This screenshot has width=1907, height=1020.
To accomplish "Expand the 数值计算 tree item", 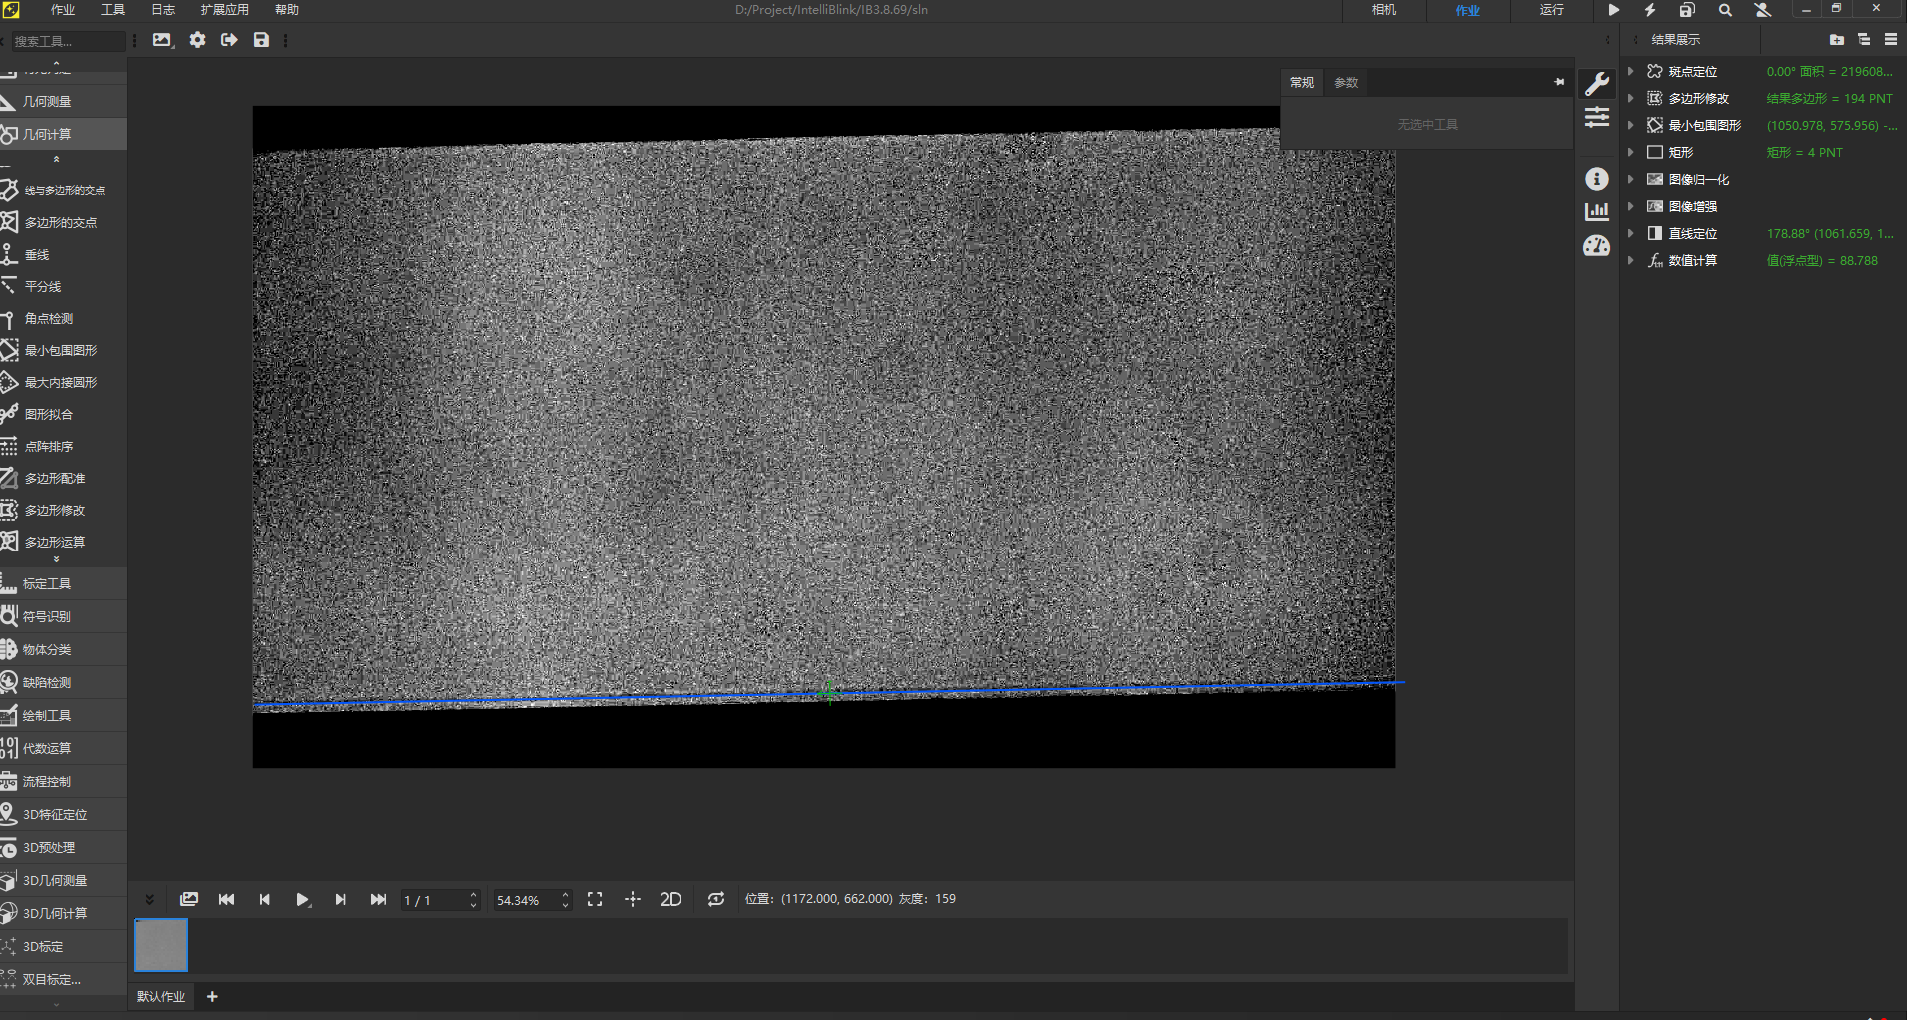I will tap(1631, 260).
